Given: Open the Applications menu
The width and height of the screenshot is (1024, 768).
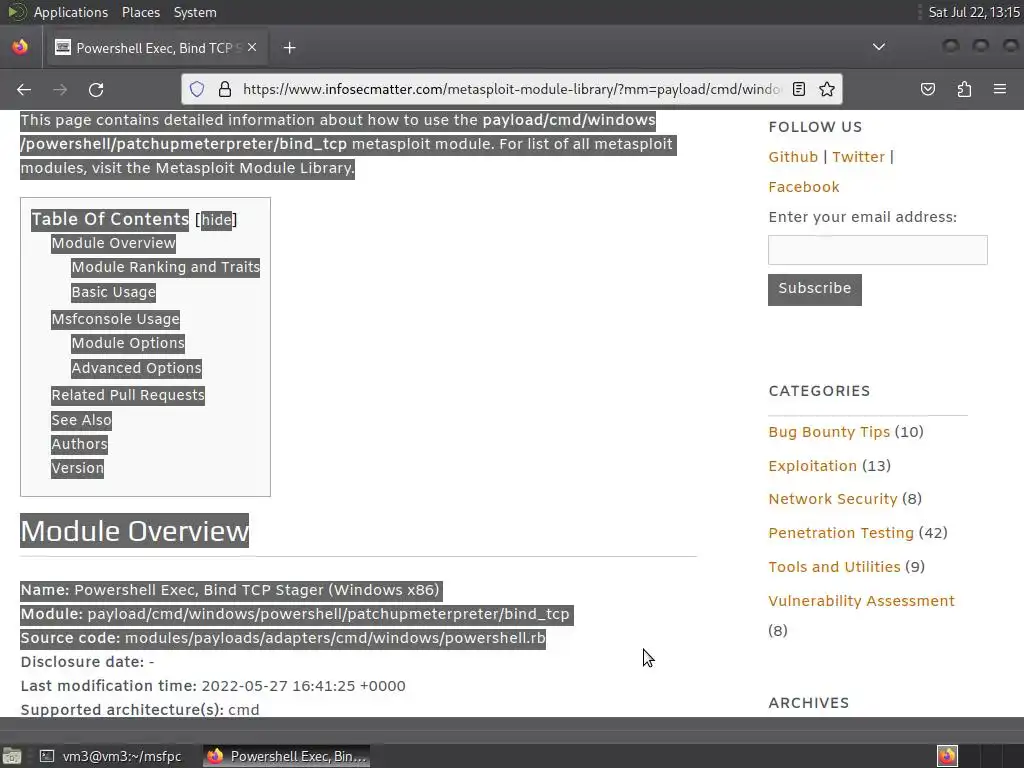Looking at the screenshot, I should click(71, 12).
